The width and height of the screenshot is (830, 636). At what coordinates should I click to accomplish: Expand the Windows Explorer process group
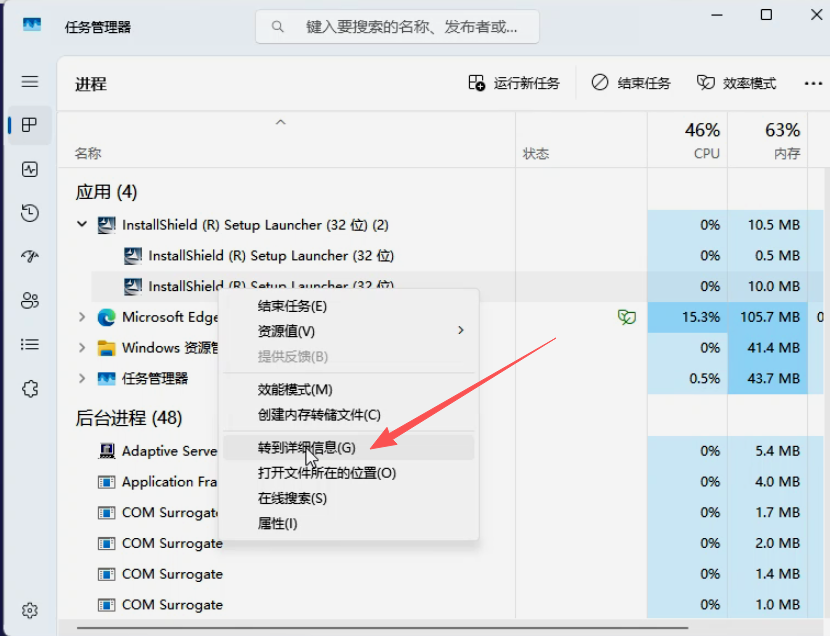coord(82,348)
